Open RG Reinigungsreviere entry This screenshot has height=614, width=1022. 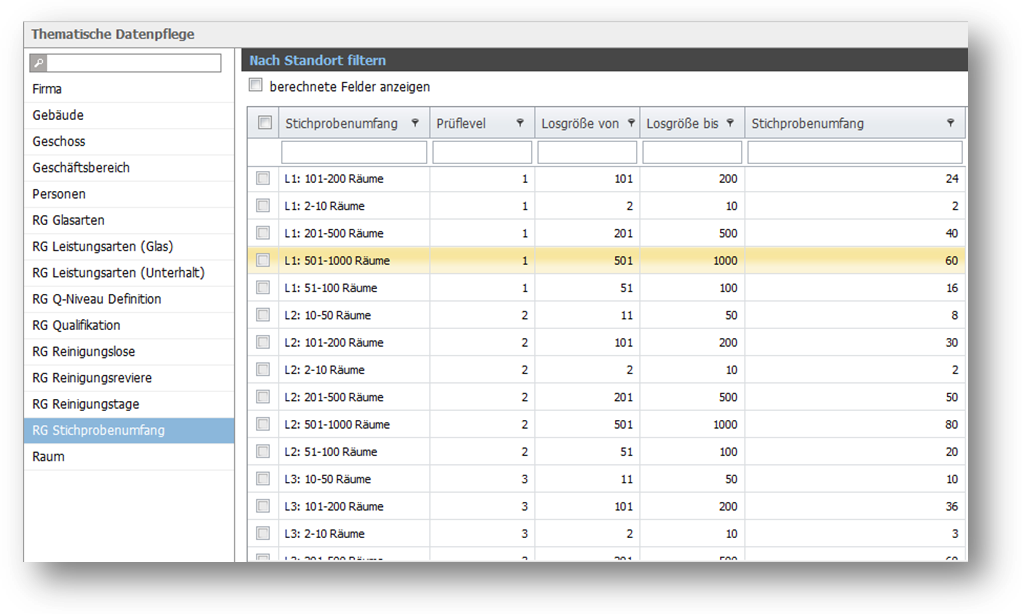129,378
